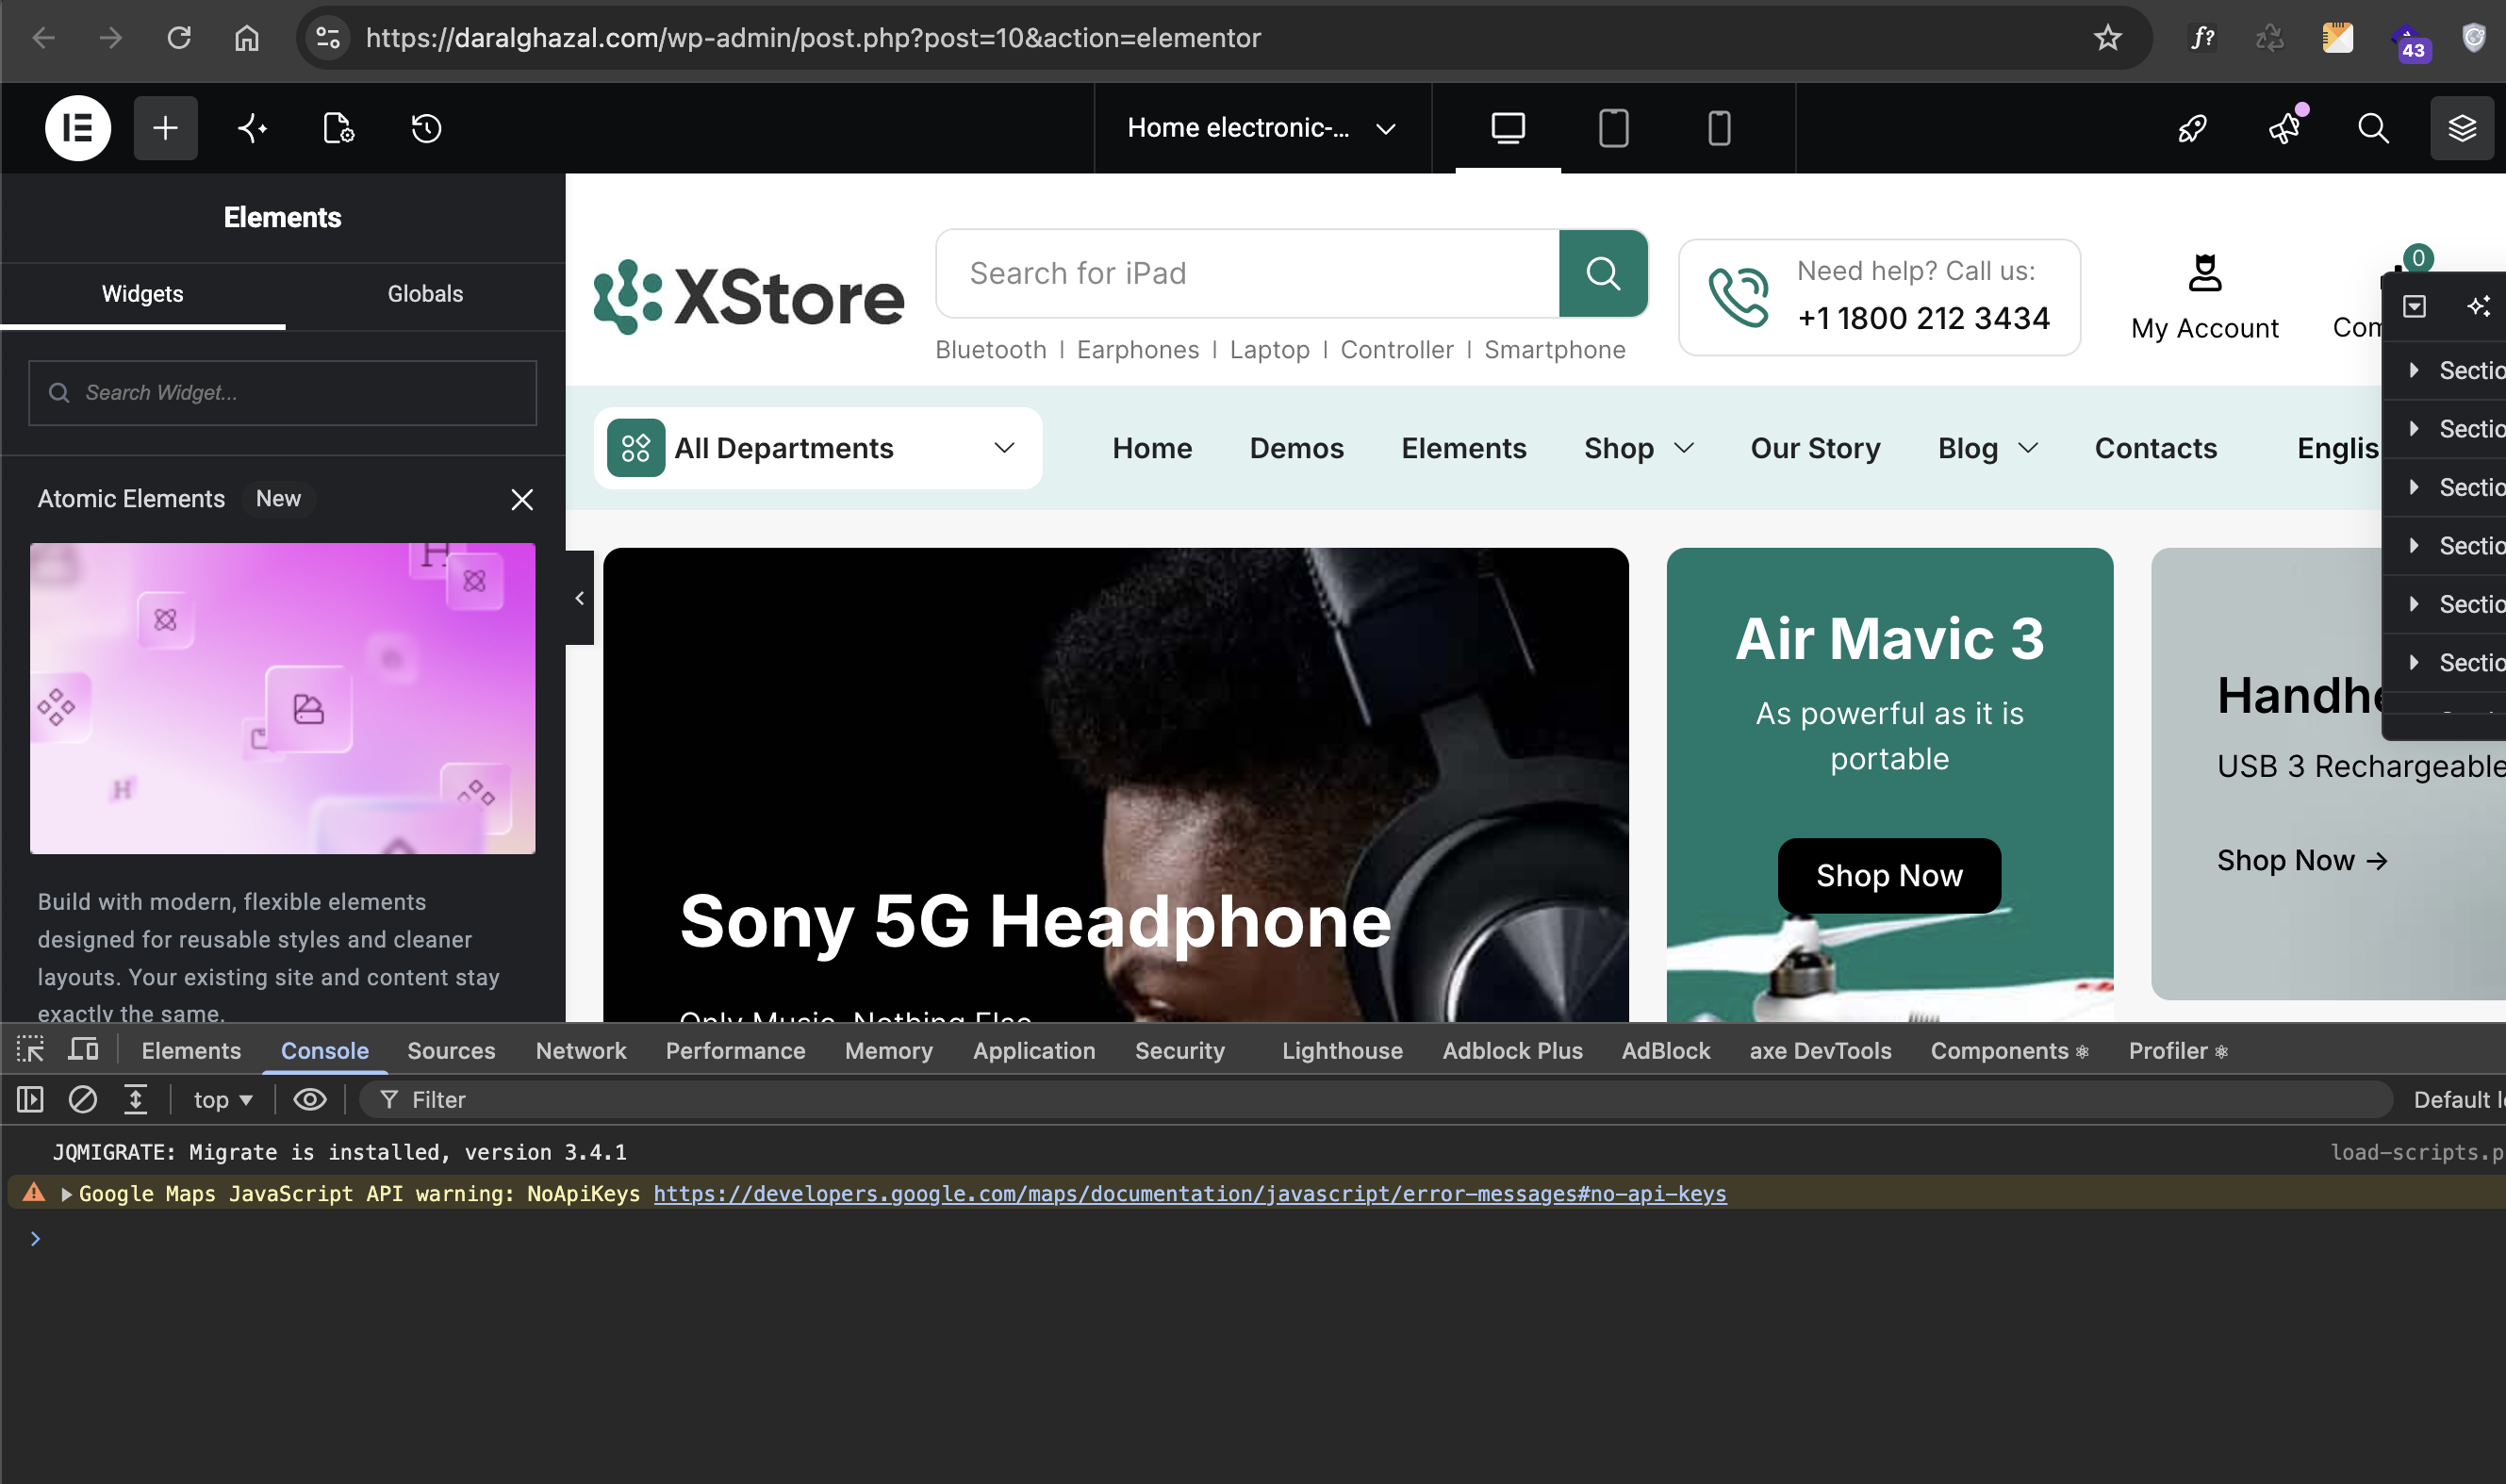The height and width of the screenshot is (1484, 2506).
Task: Click the shield extension icon
Action: point(2474,38)
